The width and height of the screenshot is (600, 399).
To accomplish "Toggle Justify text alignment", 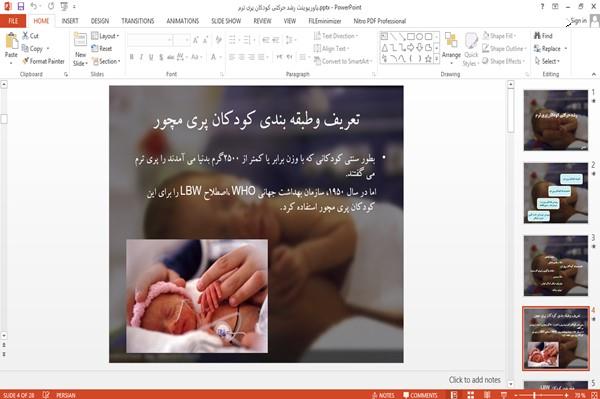I will [261, 57].
